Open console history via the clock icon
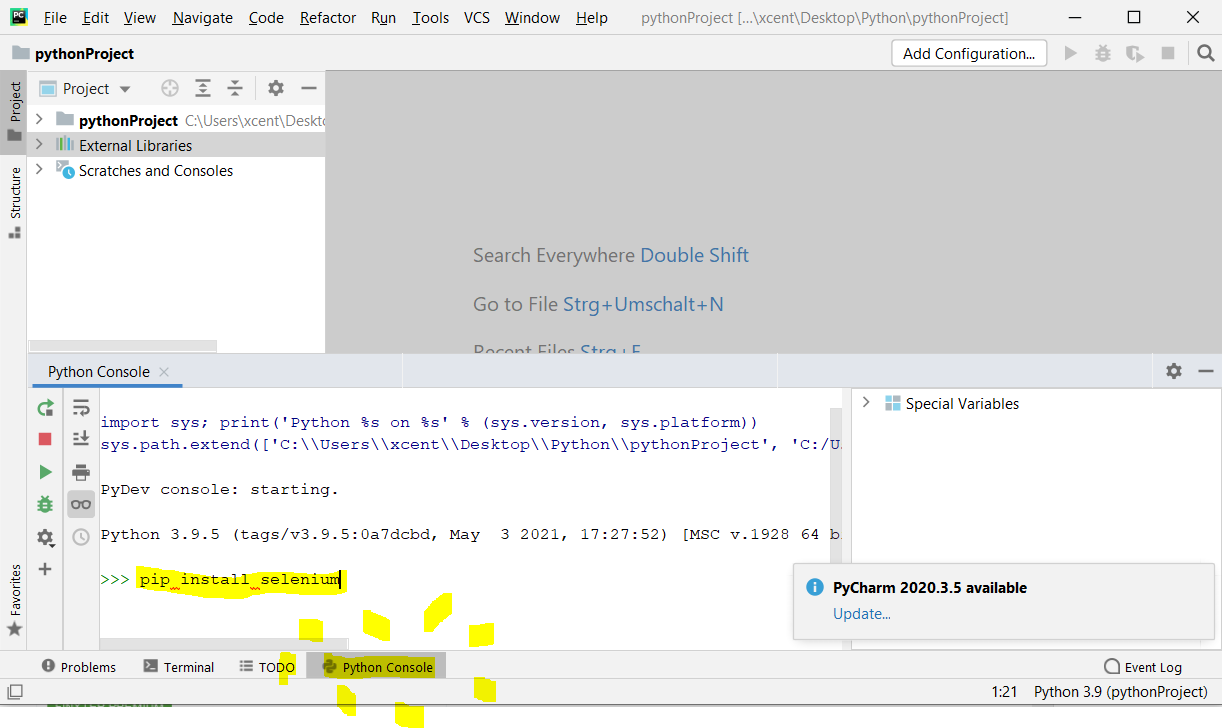 pyautogui.click(x=81, y=537)
